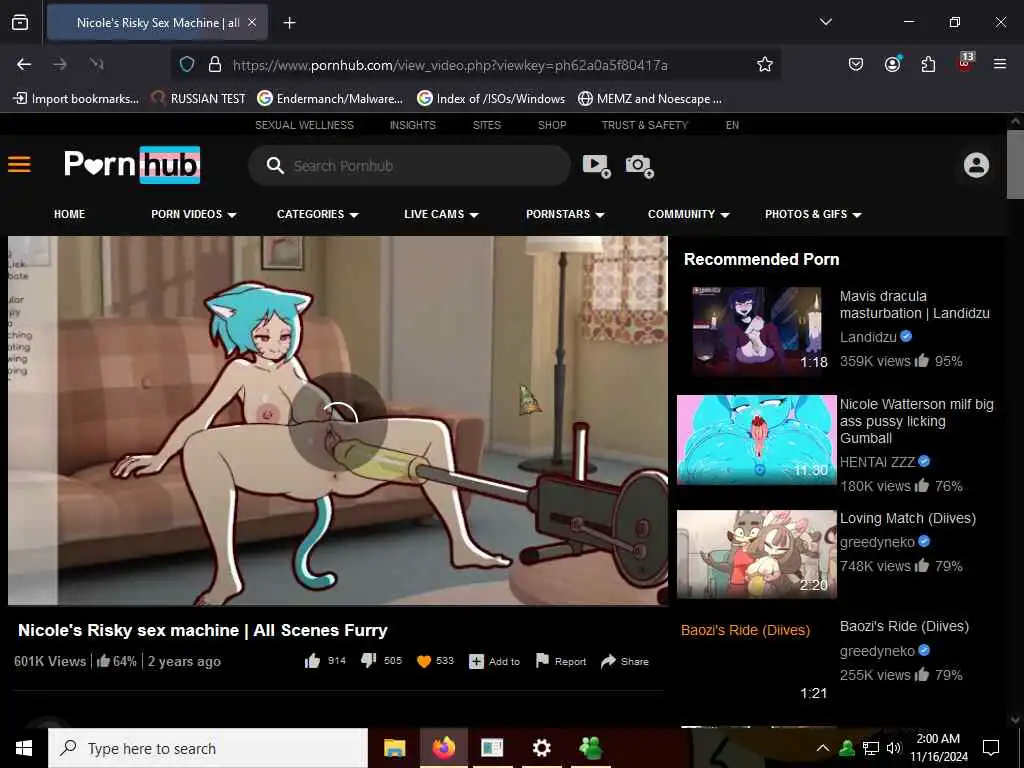The image size is (1024, 768).
Task: Click the thumbs up like icon
Action: tap(312, 661)
